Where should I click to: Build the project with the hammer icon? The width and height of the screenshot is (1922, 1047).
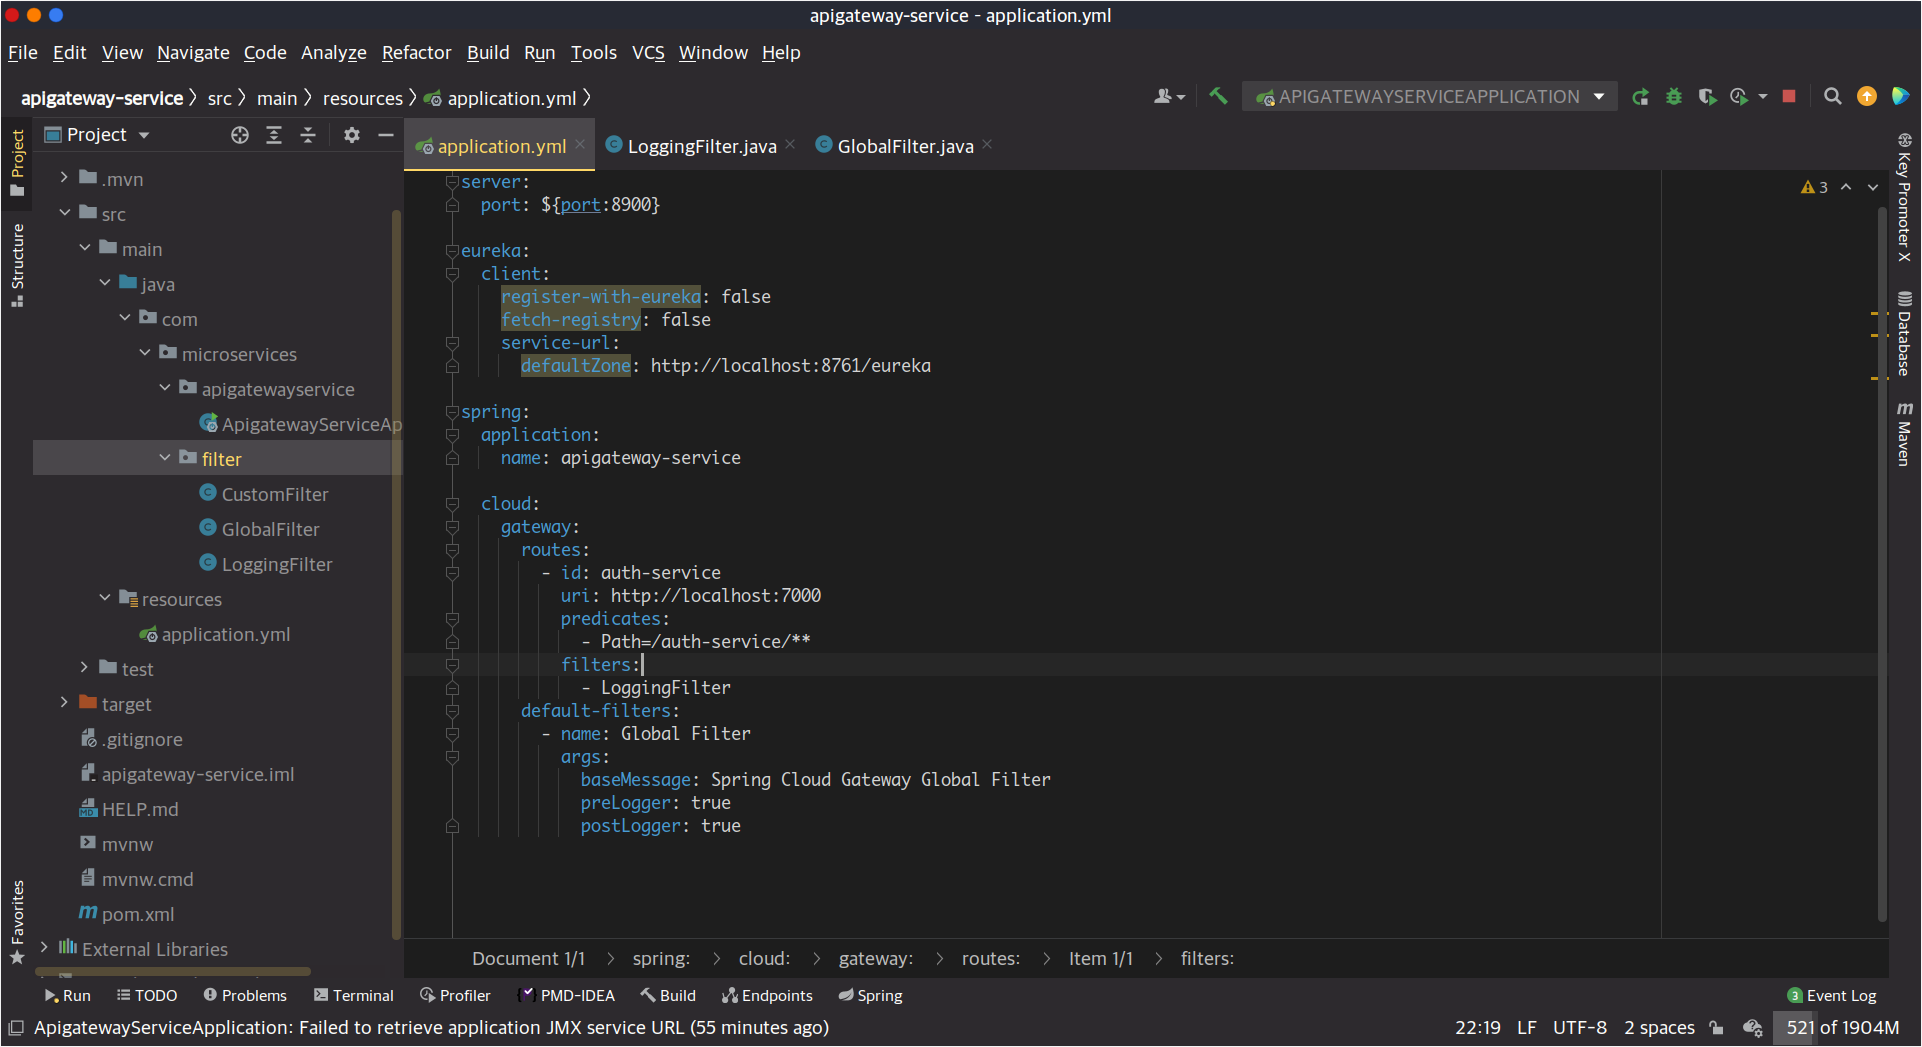coord(1218,96)
